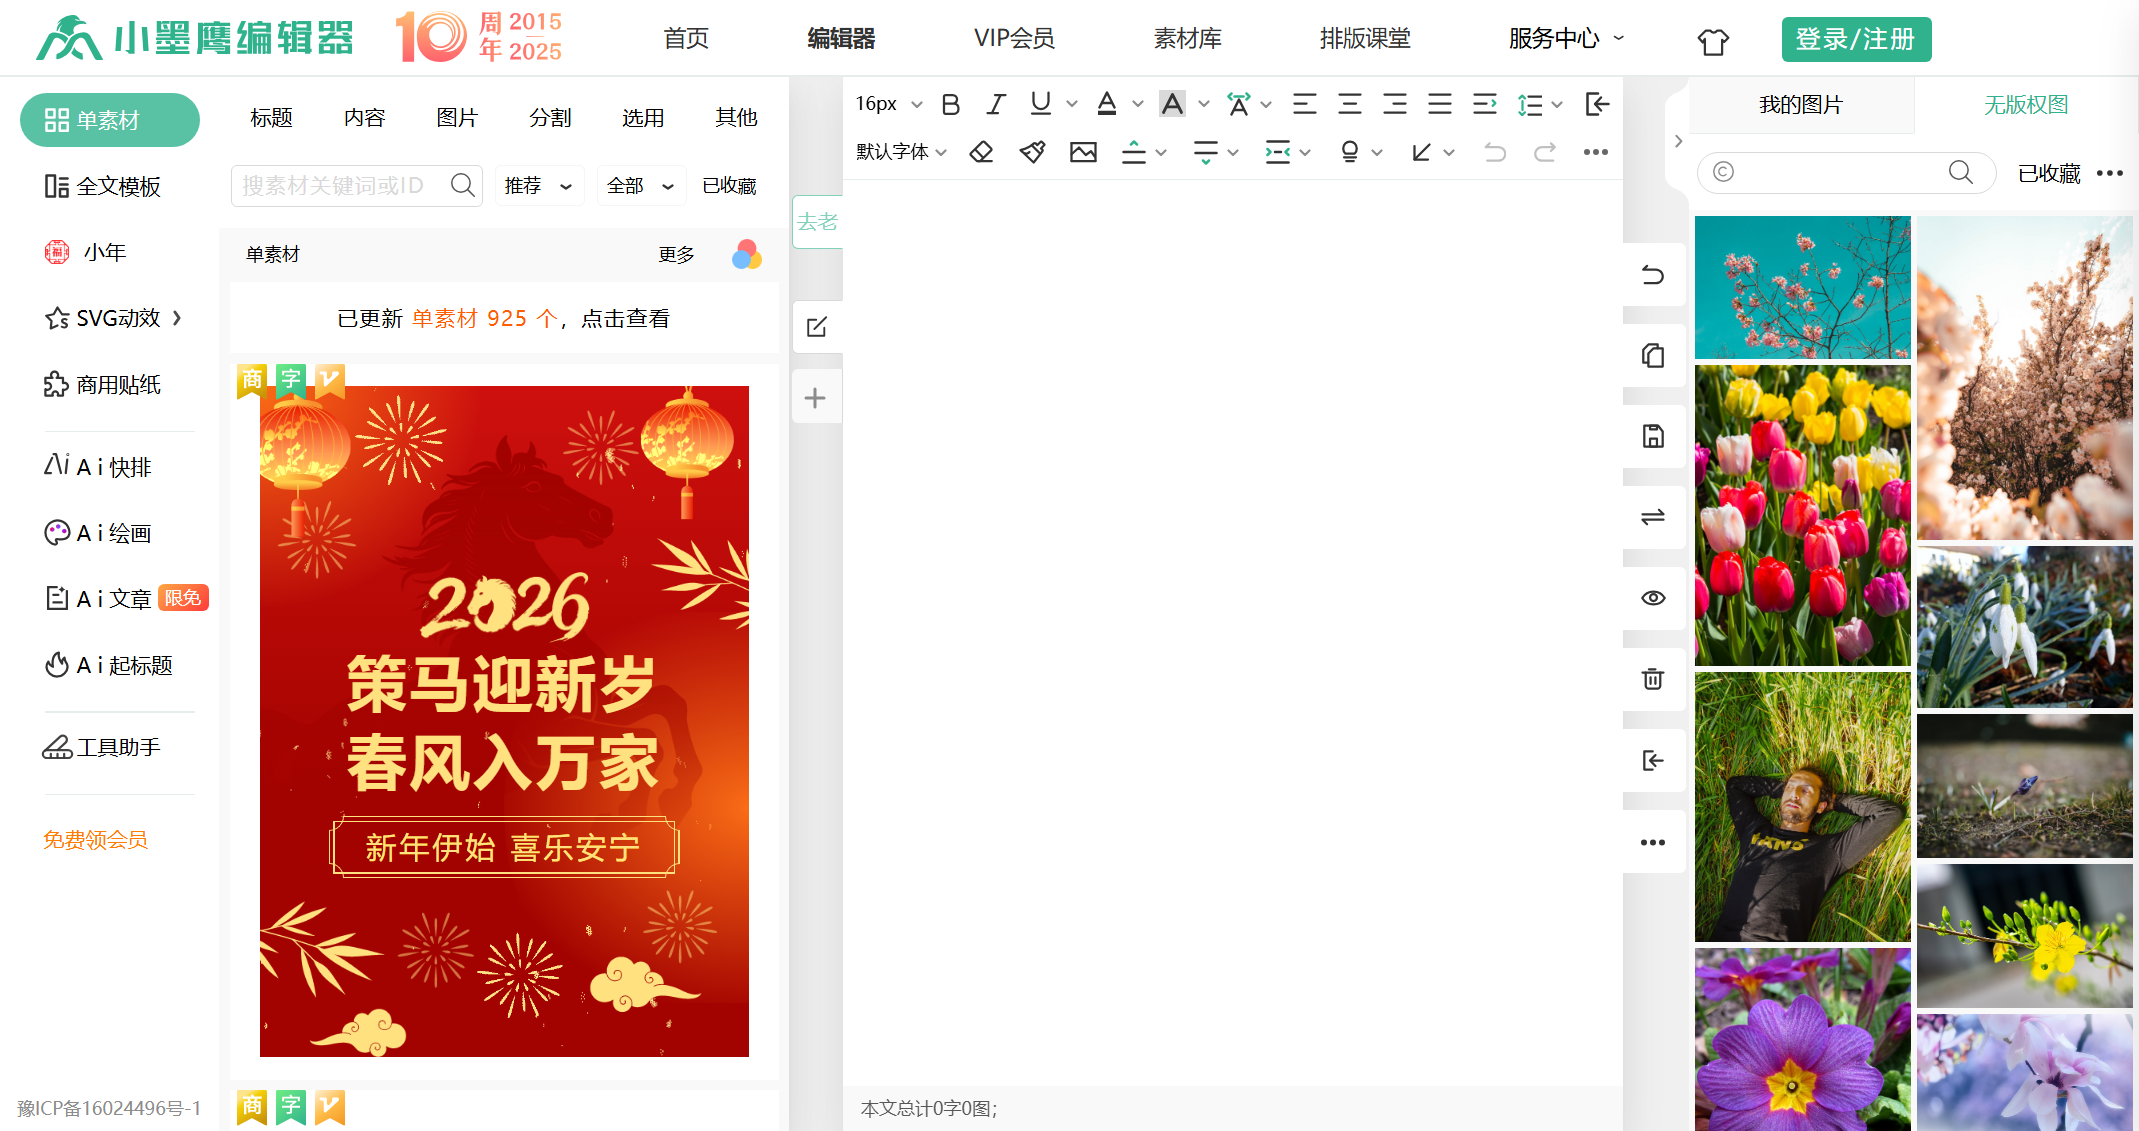Select the 2026 策马迎新岁 poster template
2139x1131 pixels.
504,721
